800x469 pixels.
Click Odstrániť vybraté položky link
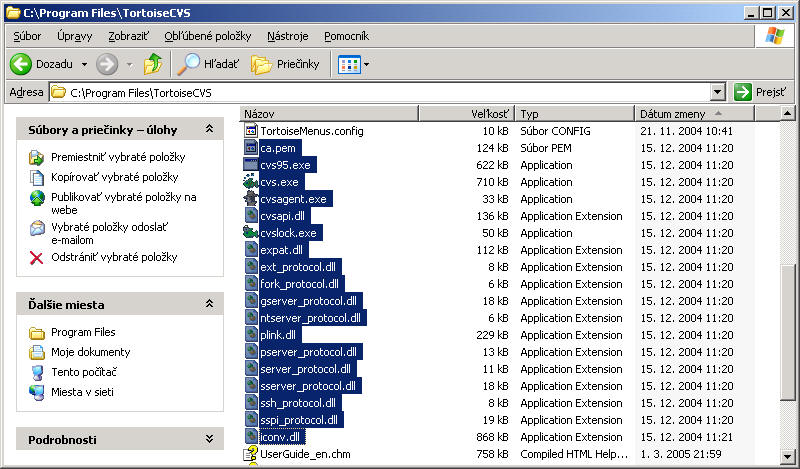pyautogui.click(x=114, y=257)
